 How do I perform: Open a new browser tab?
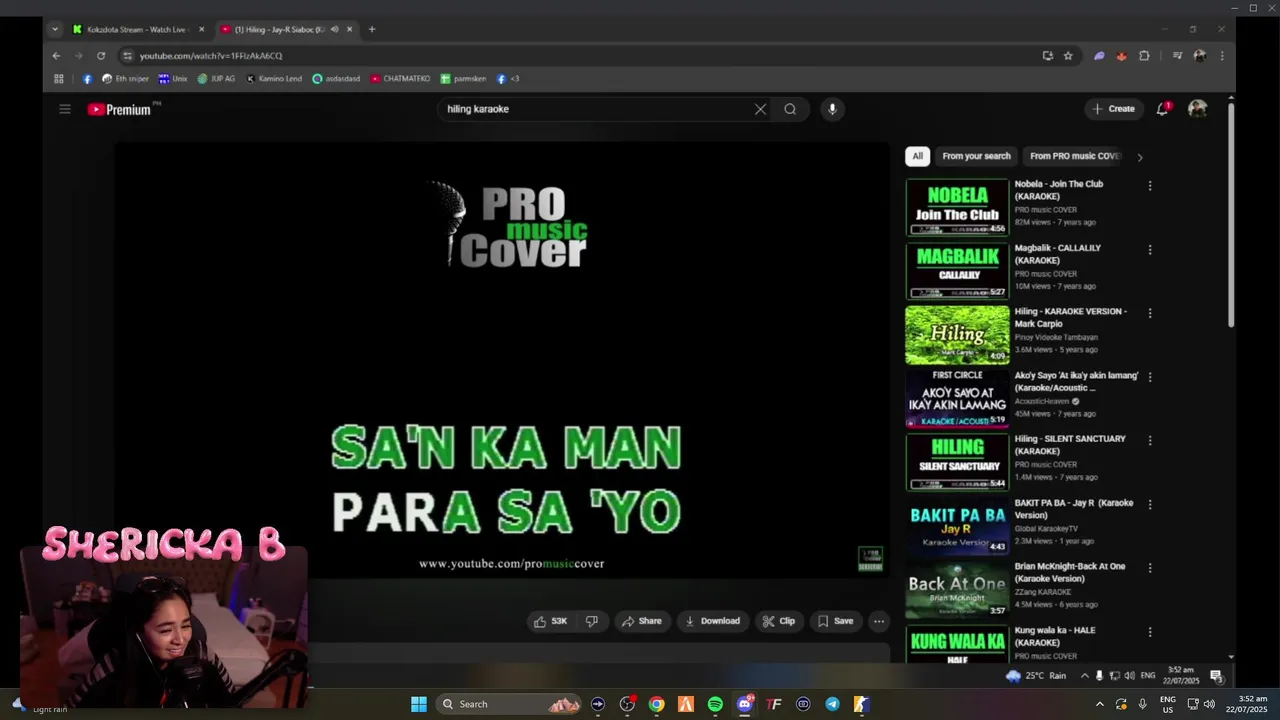pos(372,29)
